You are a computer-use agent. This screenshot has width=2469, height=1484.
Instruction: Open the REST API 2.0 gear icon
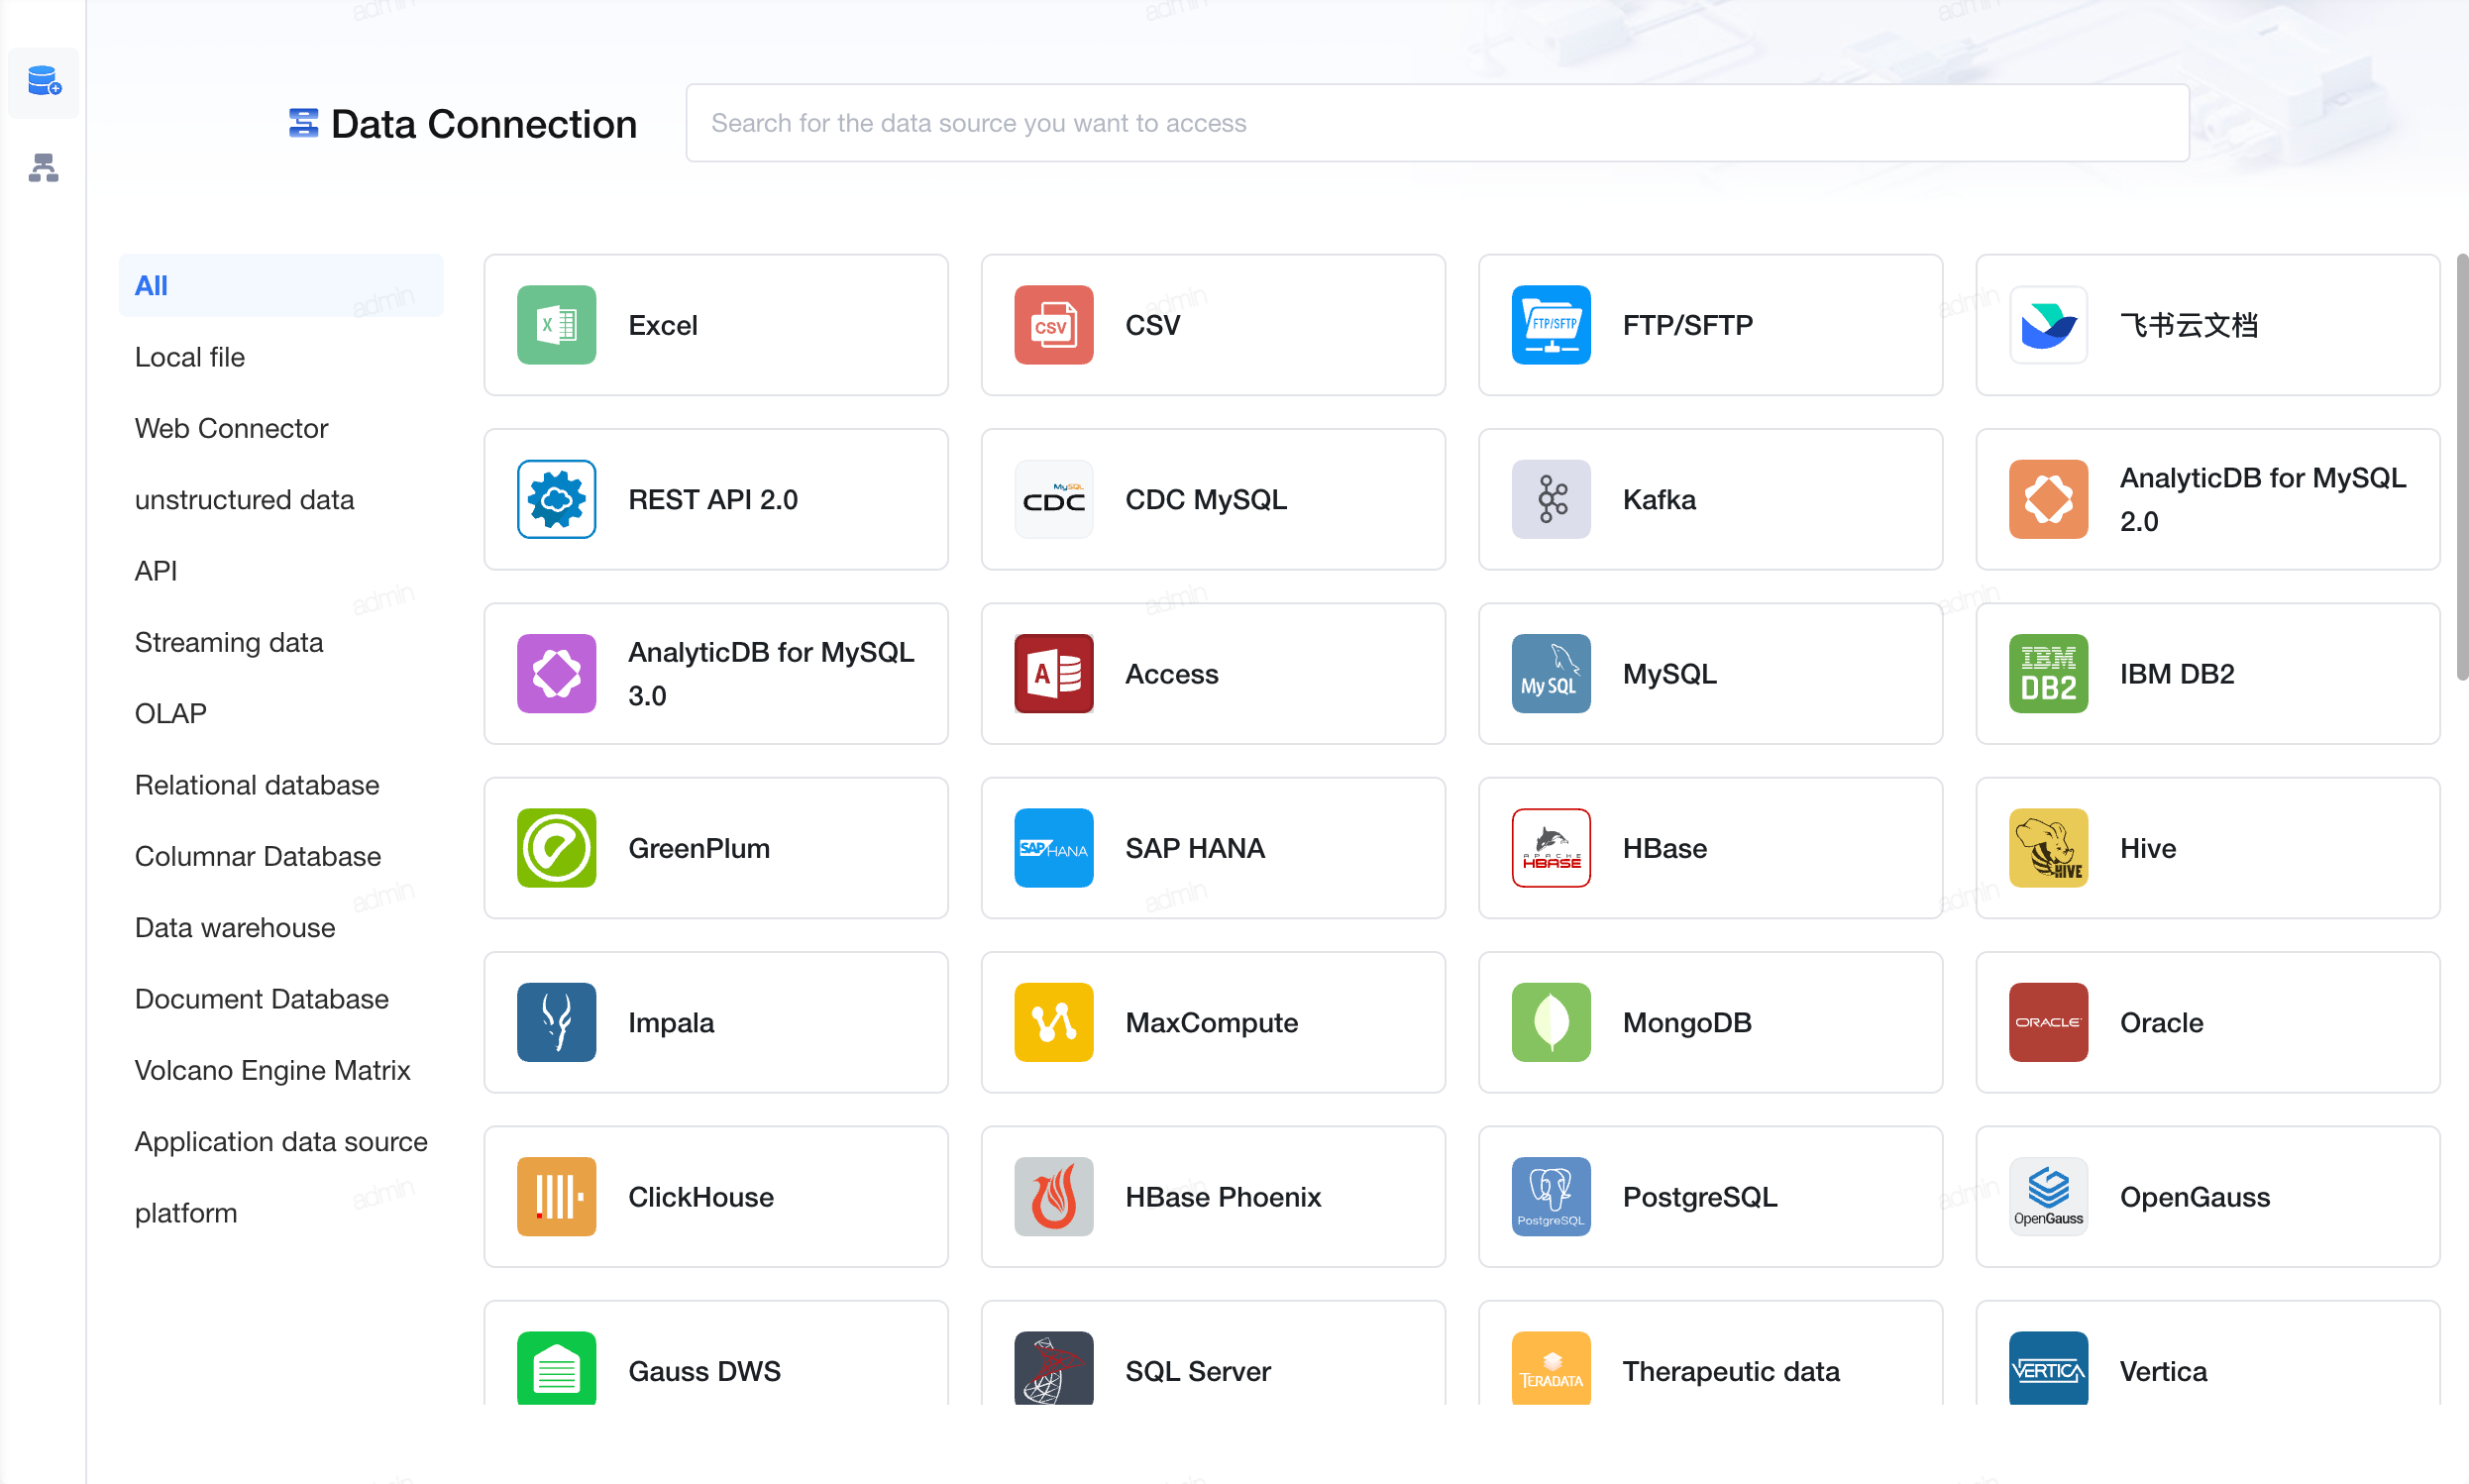tap(556, 499)
